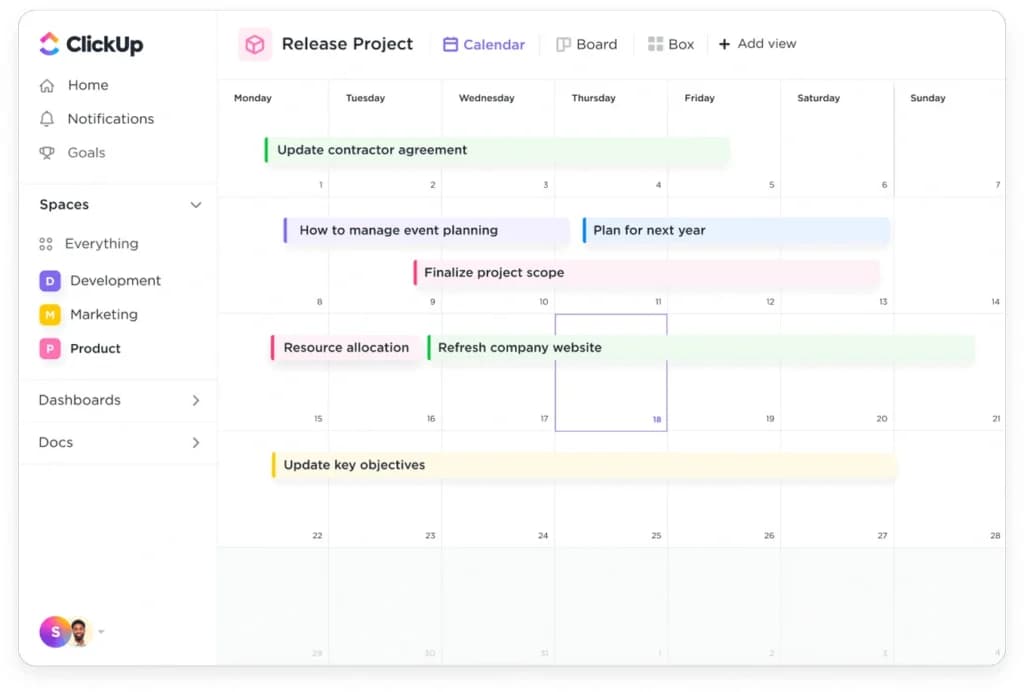1024x692 pixels.
Task: Select highlighted date 18 cell
Action: coord(611,373)
